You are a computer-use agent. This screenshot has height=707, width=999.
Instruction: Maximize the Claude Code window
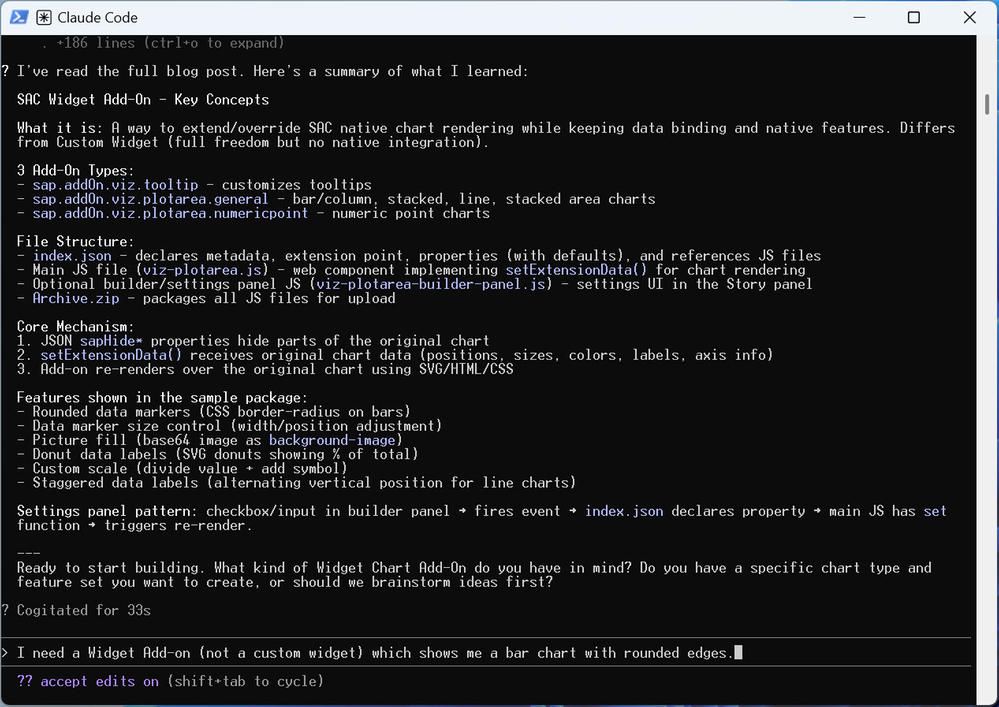914,17
